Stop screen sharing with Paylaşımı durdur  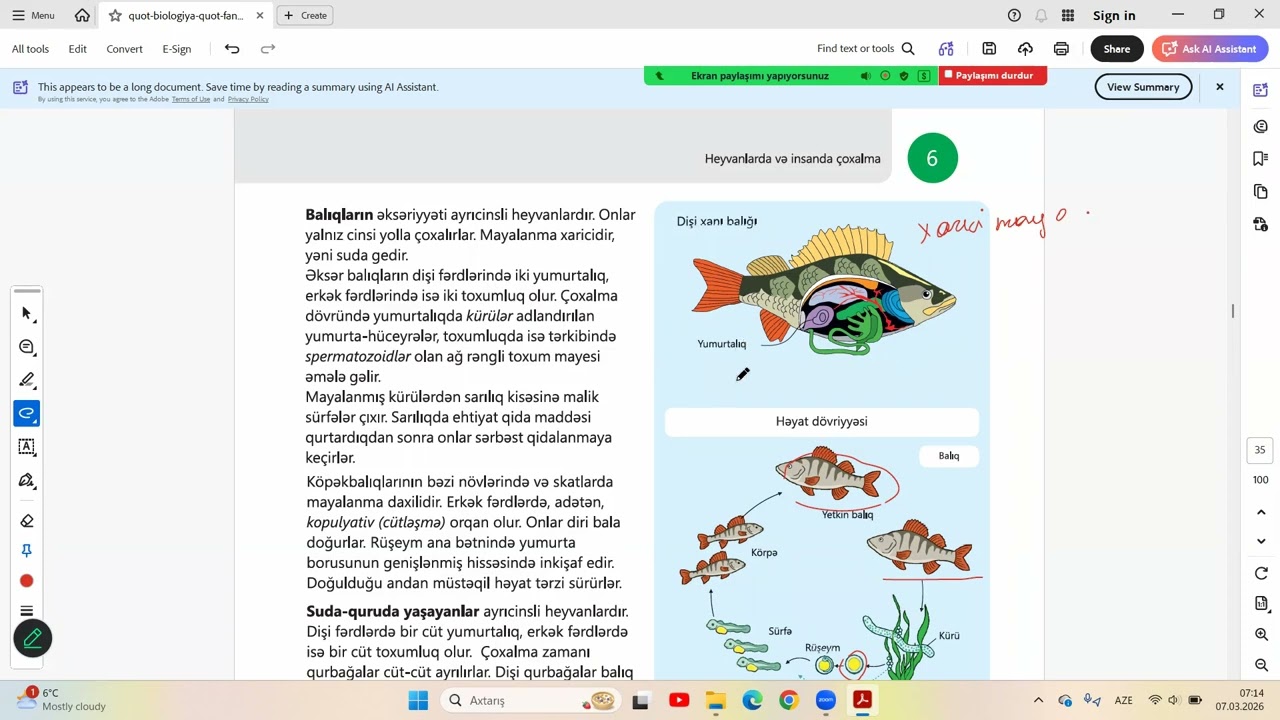click(x=993, y=75)
